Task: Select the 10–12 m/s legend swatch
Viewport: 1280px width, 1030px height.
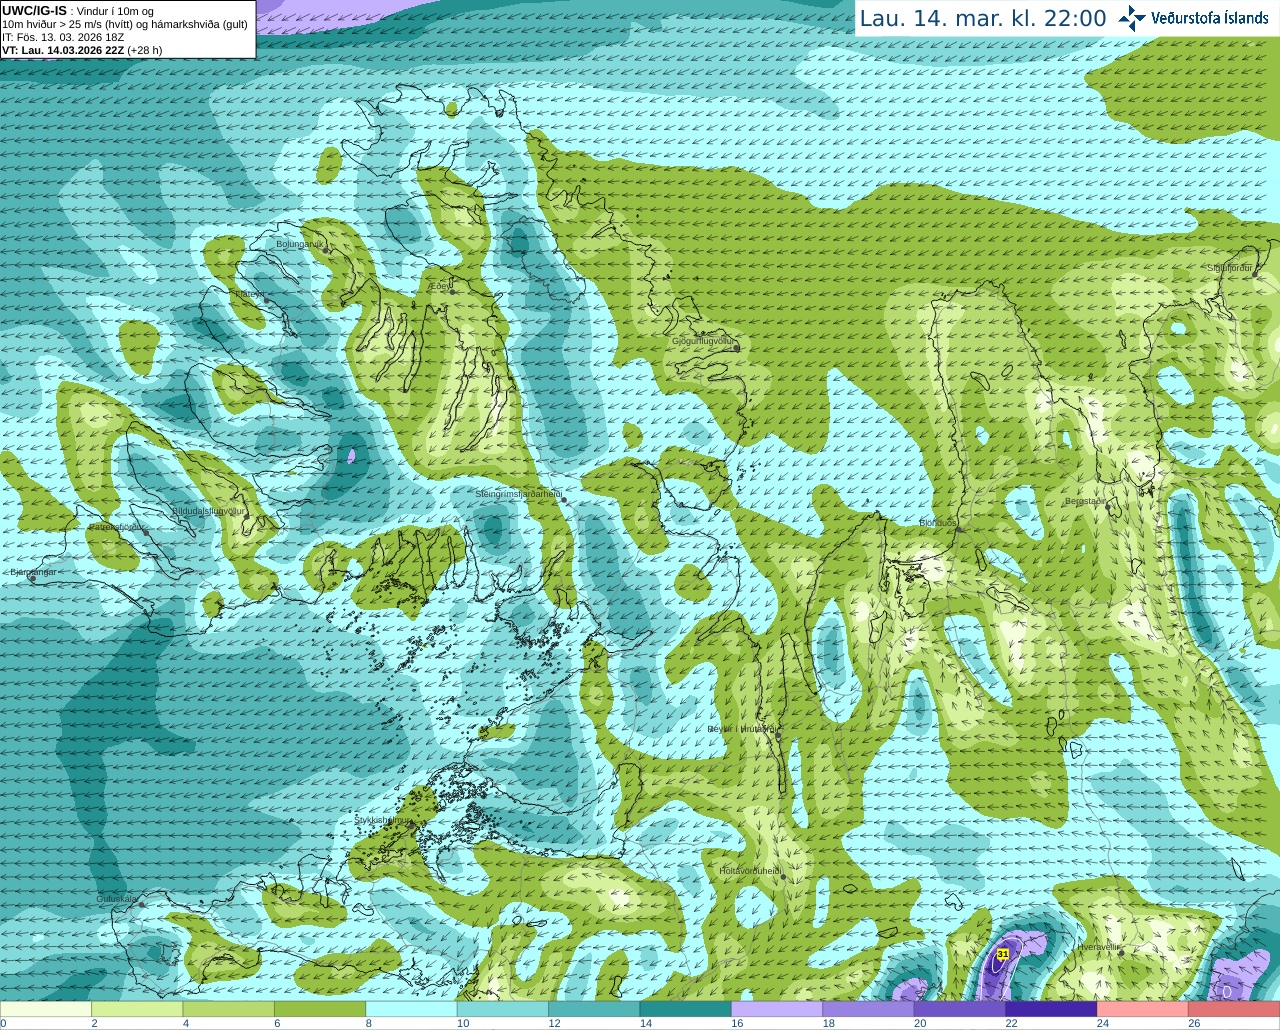Action: 503,1009
